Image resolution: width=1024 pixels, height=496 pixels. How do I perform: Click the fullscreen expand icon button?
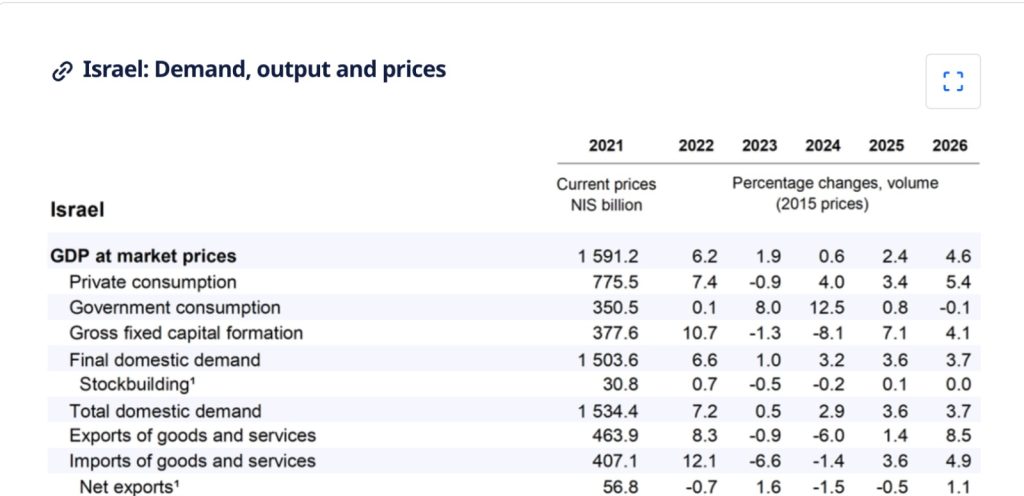click(x=952, y=81)
